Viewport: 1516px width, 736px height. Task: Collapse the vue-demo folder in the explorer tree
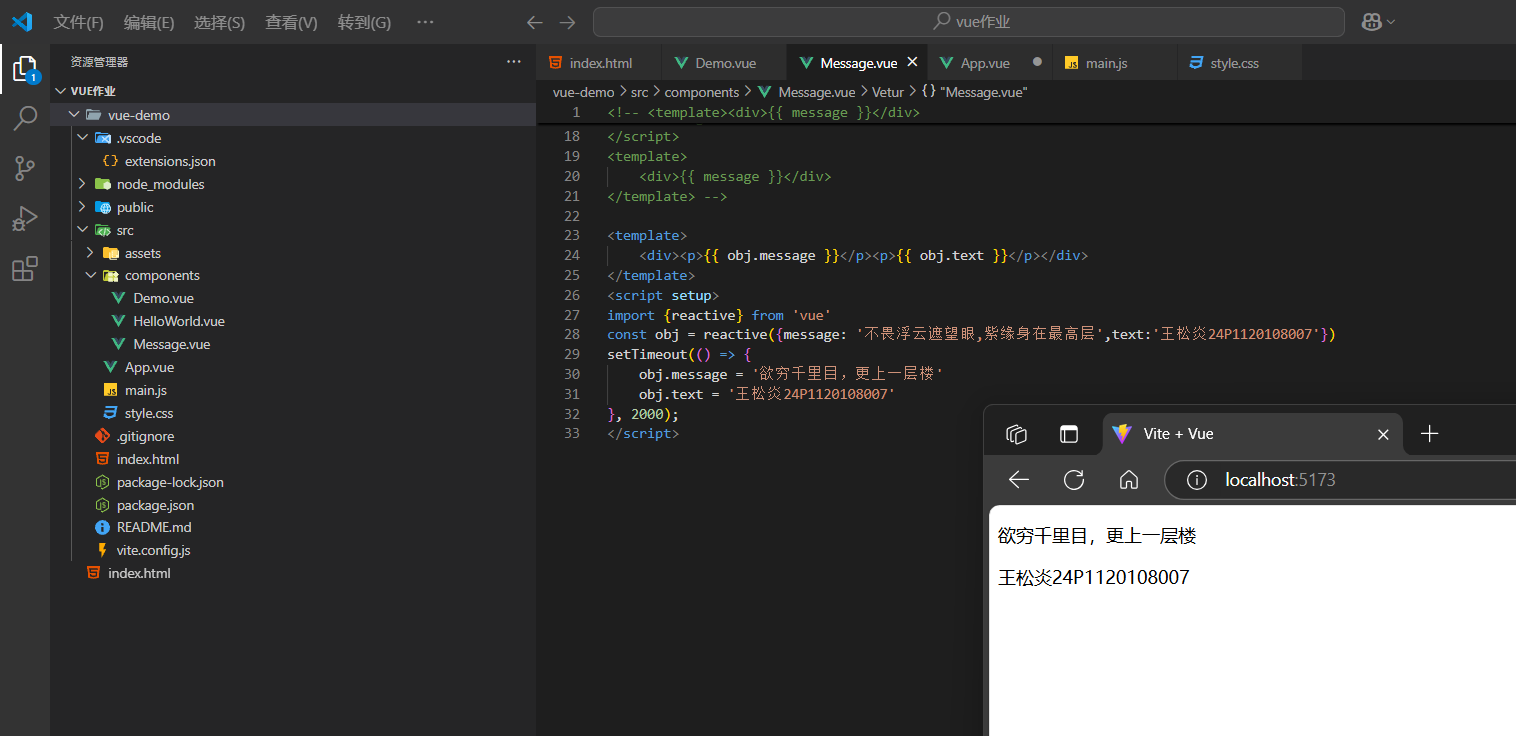pyautogui.click(x=73, y=115)
